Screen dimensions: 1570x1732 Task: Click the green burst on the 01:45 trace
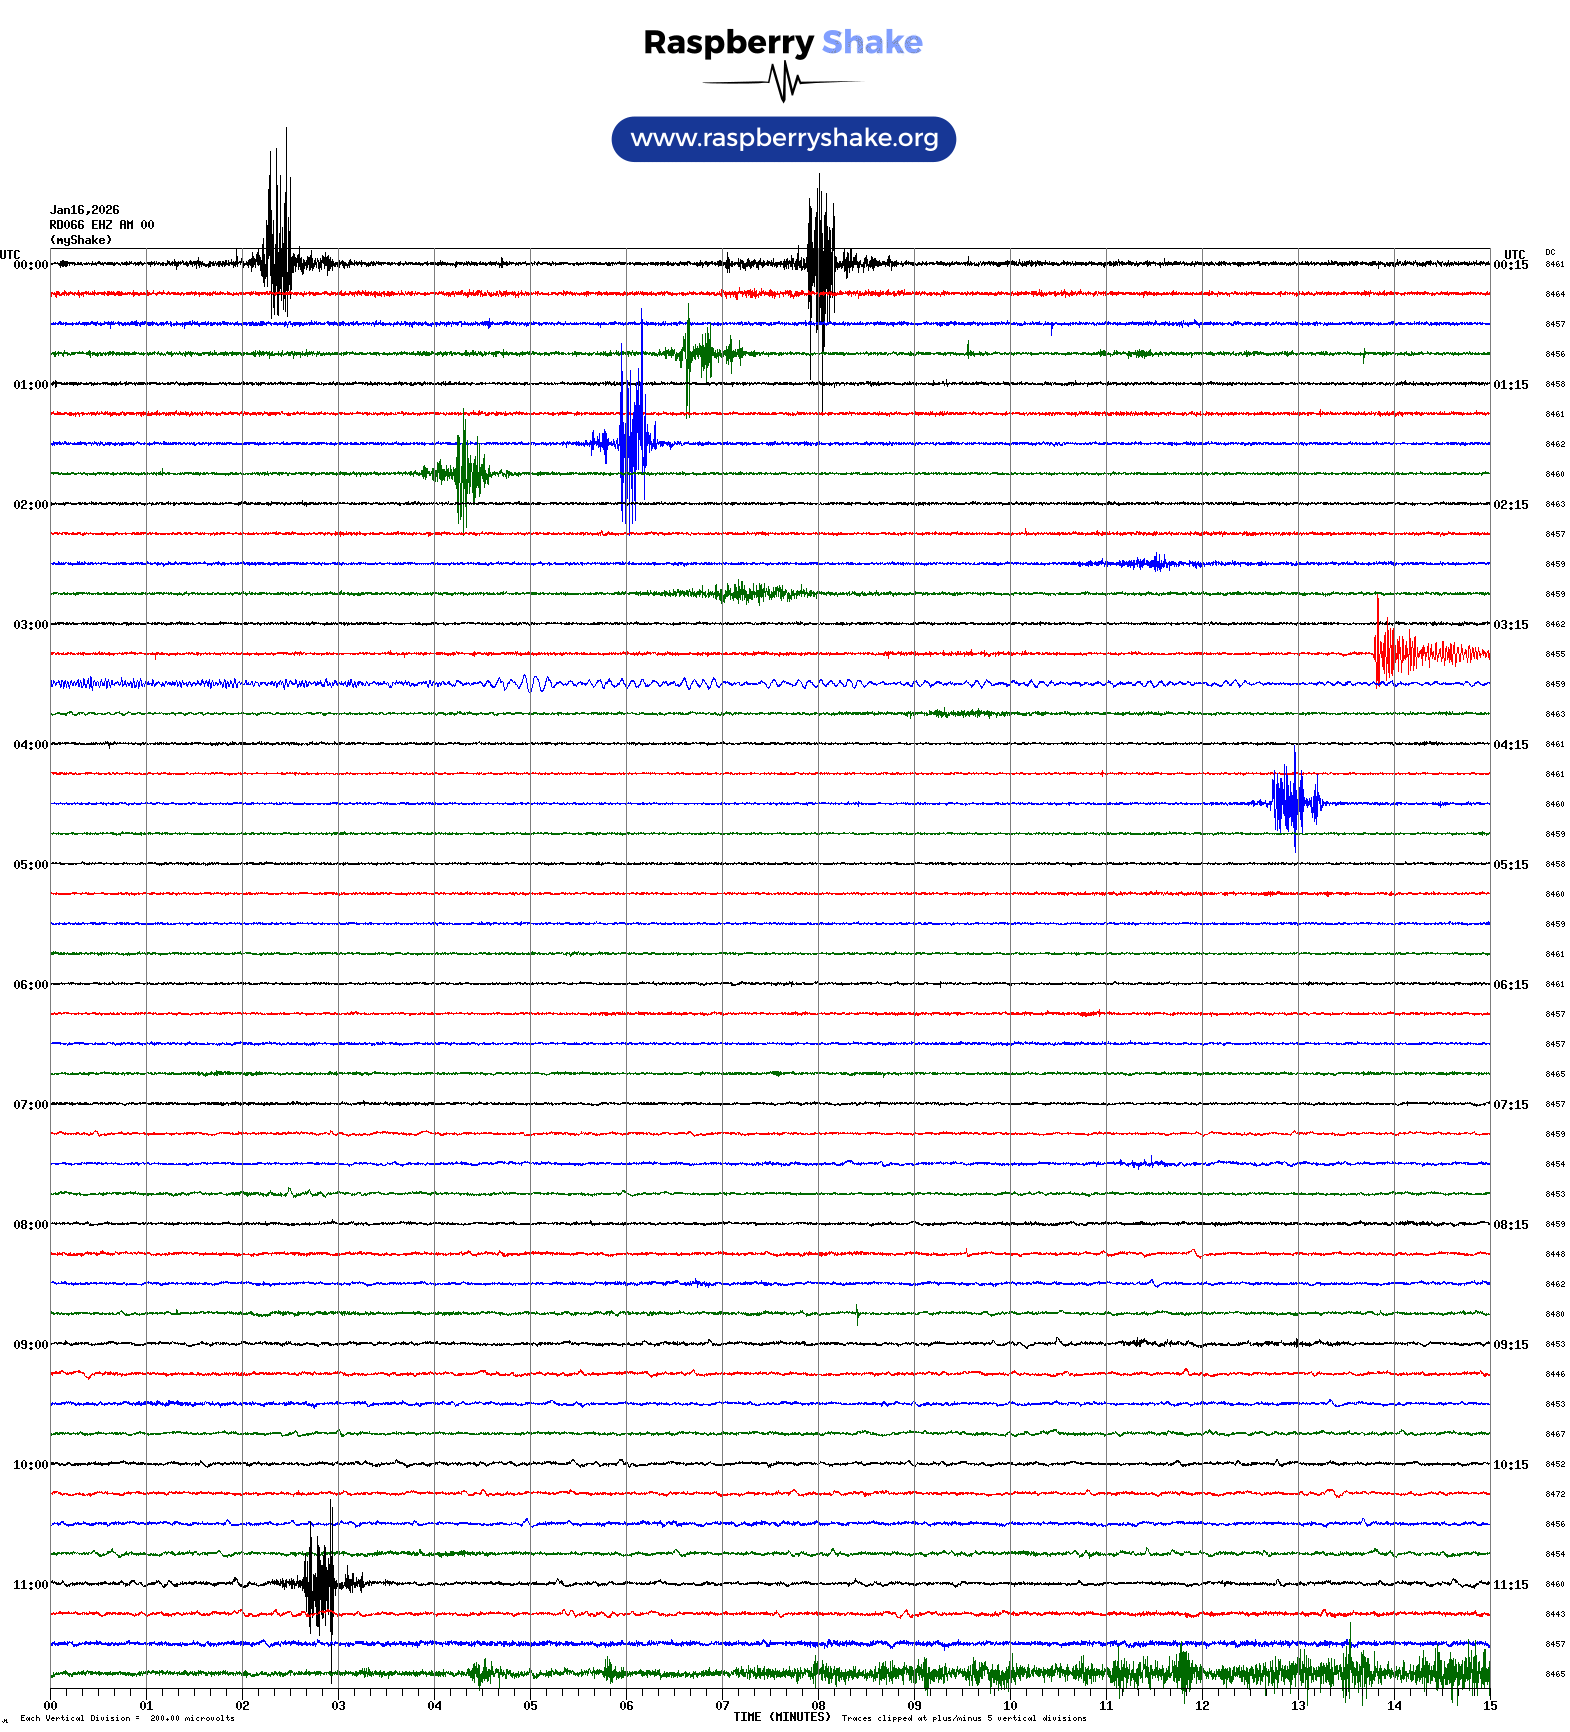click(x=462, y=473)
